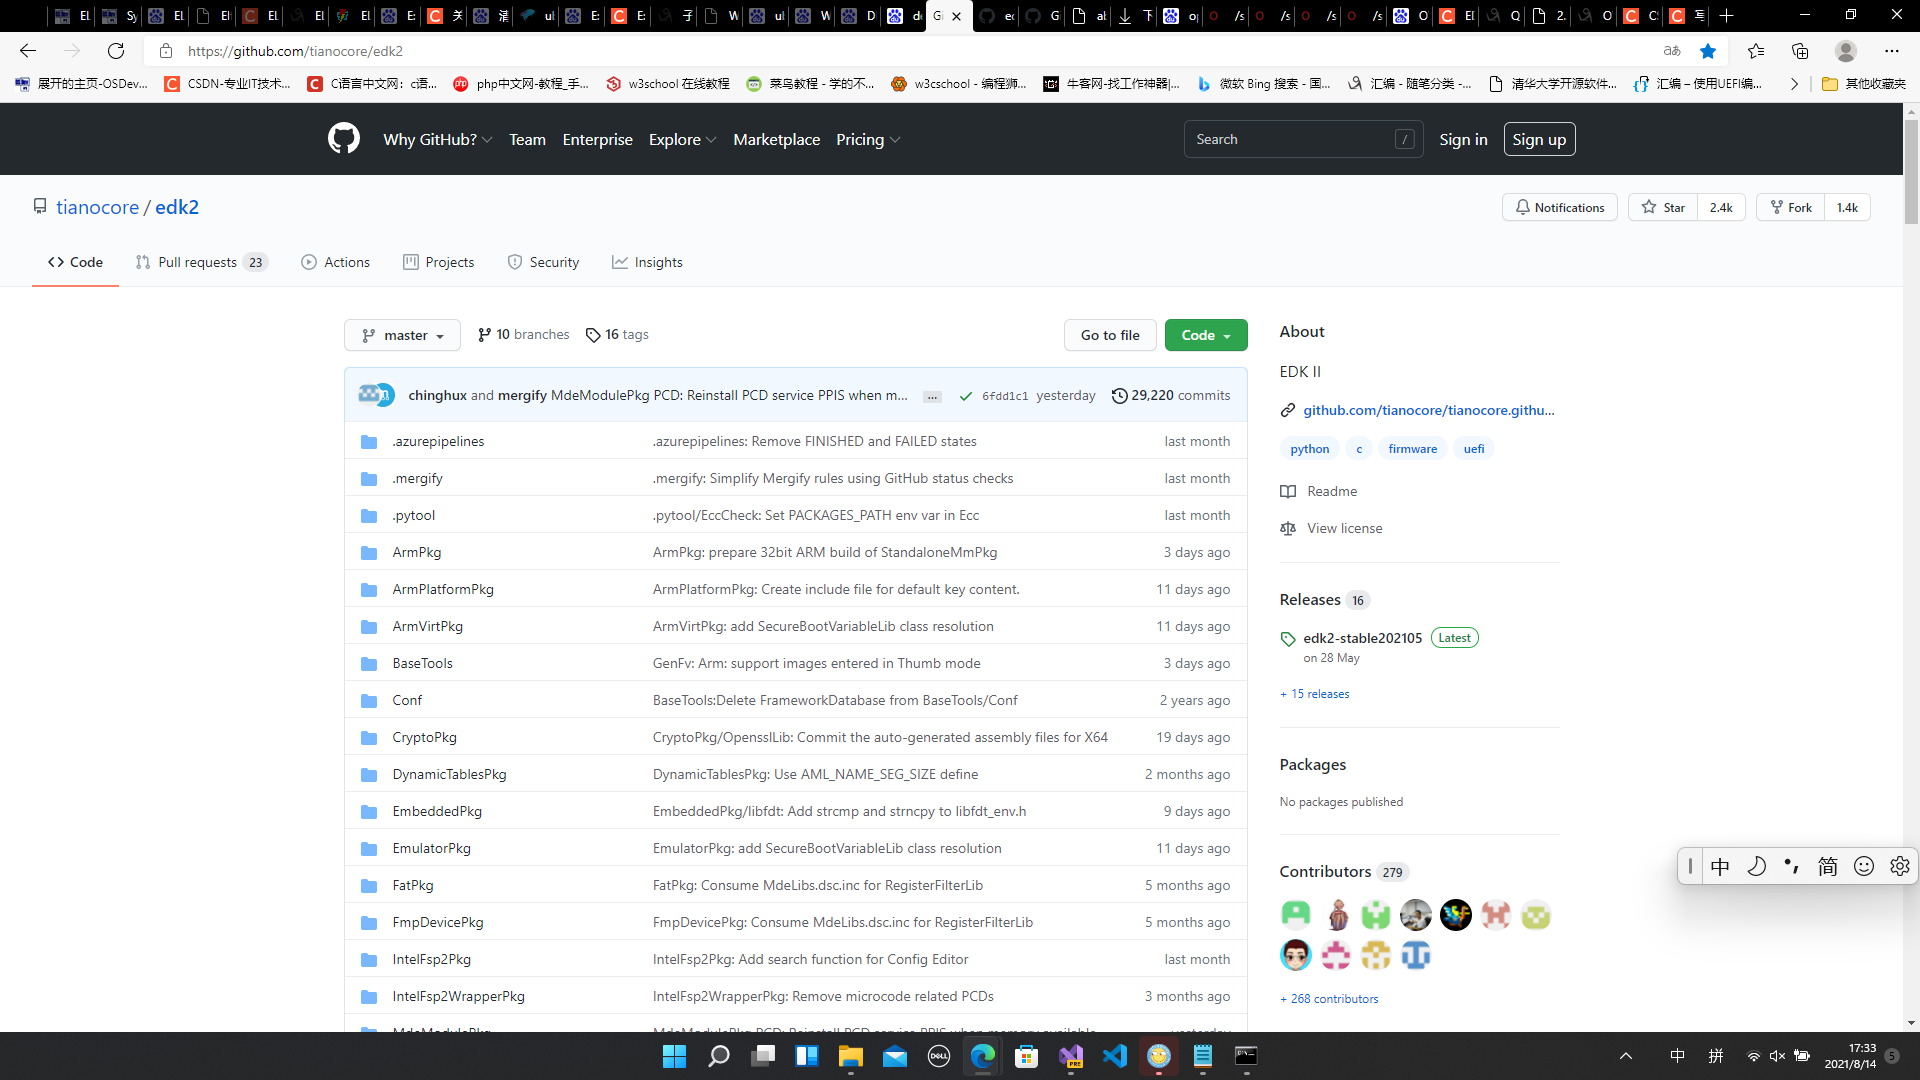Open the master branch dropdown
The image size is (1920, 1080).
402,336
